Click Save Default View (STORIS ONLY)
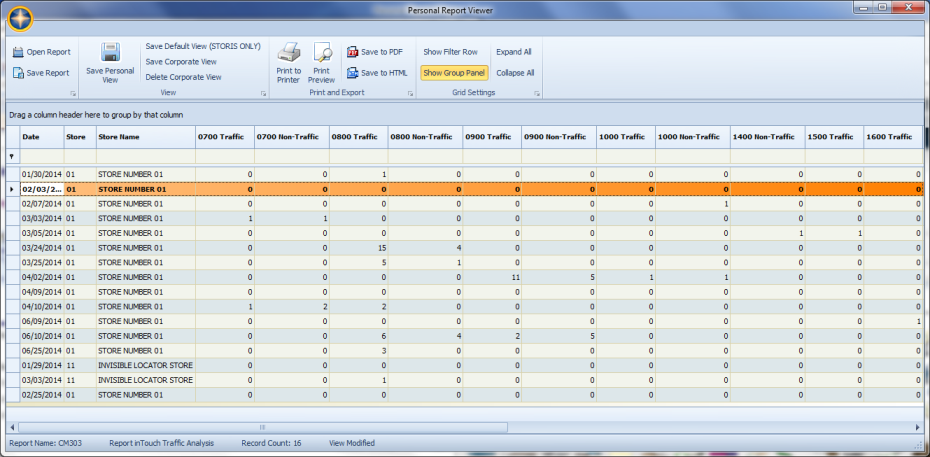930x457 pixels. click(203, 46)
